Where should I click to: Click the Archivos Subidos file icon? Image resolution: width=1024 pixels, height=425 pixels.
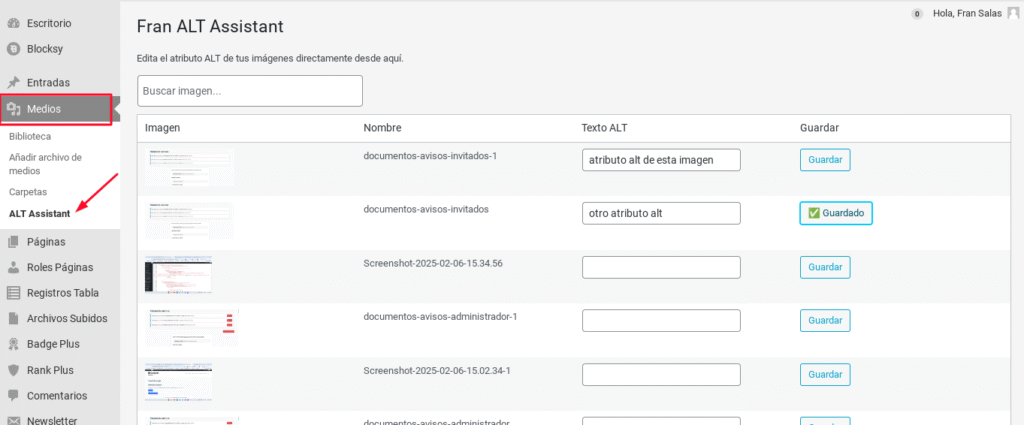point(13,319)
